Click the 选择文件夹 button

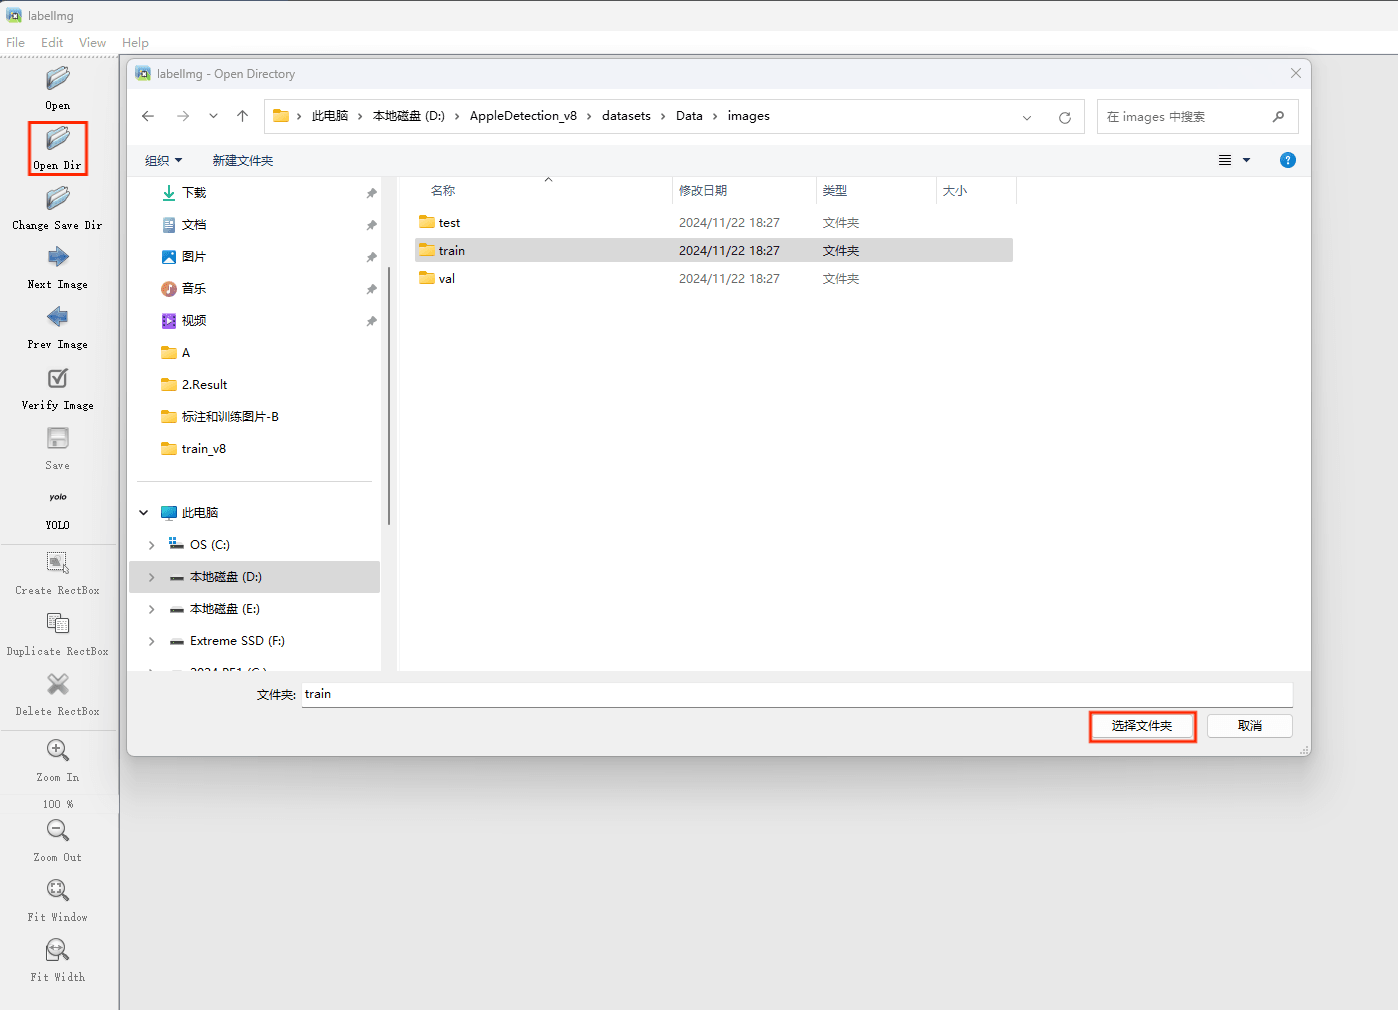point(1142,726)
